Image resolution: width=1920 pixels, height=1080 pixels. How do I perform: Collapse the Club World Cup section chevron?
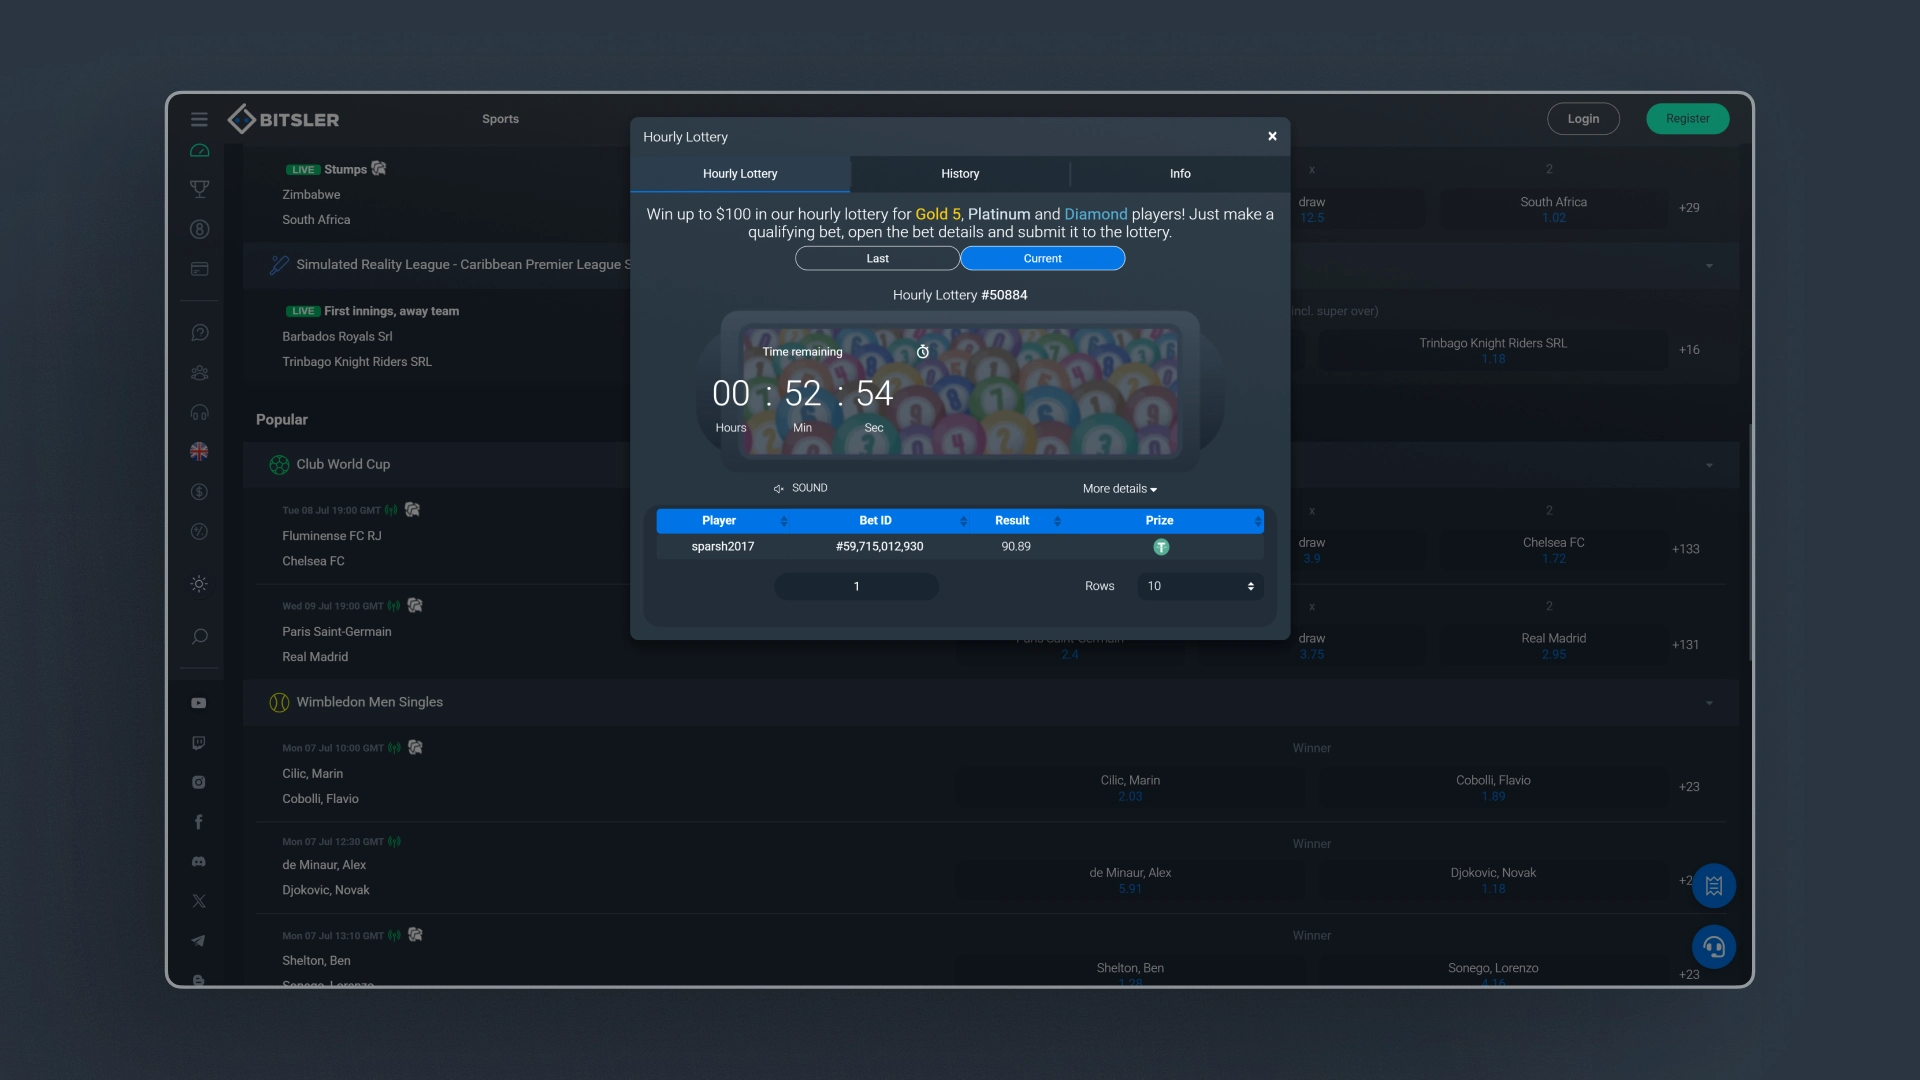point(1709,466)
